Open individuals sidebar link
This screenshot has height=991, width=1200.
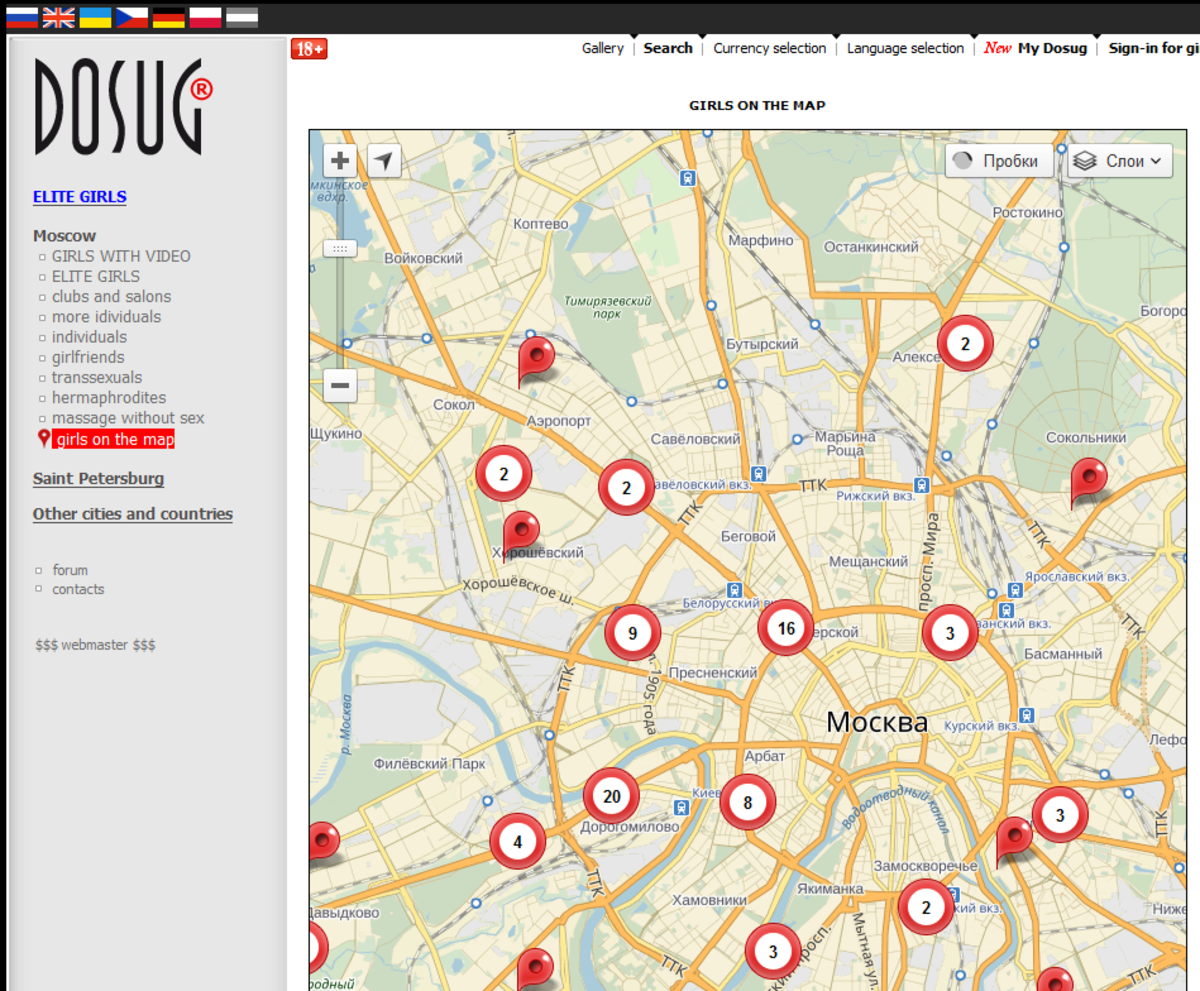point(89,337)
